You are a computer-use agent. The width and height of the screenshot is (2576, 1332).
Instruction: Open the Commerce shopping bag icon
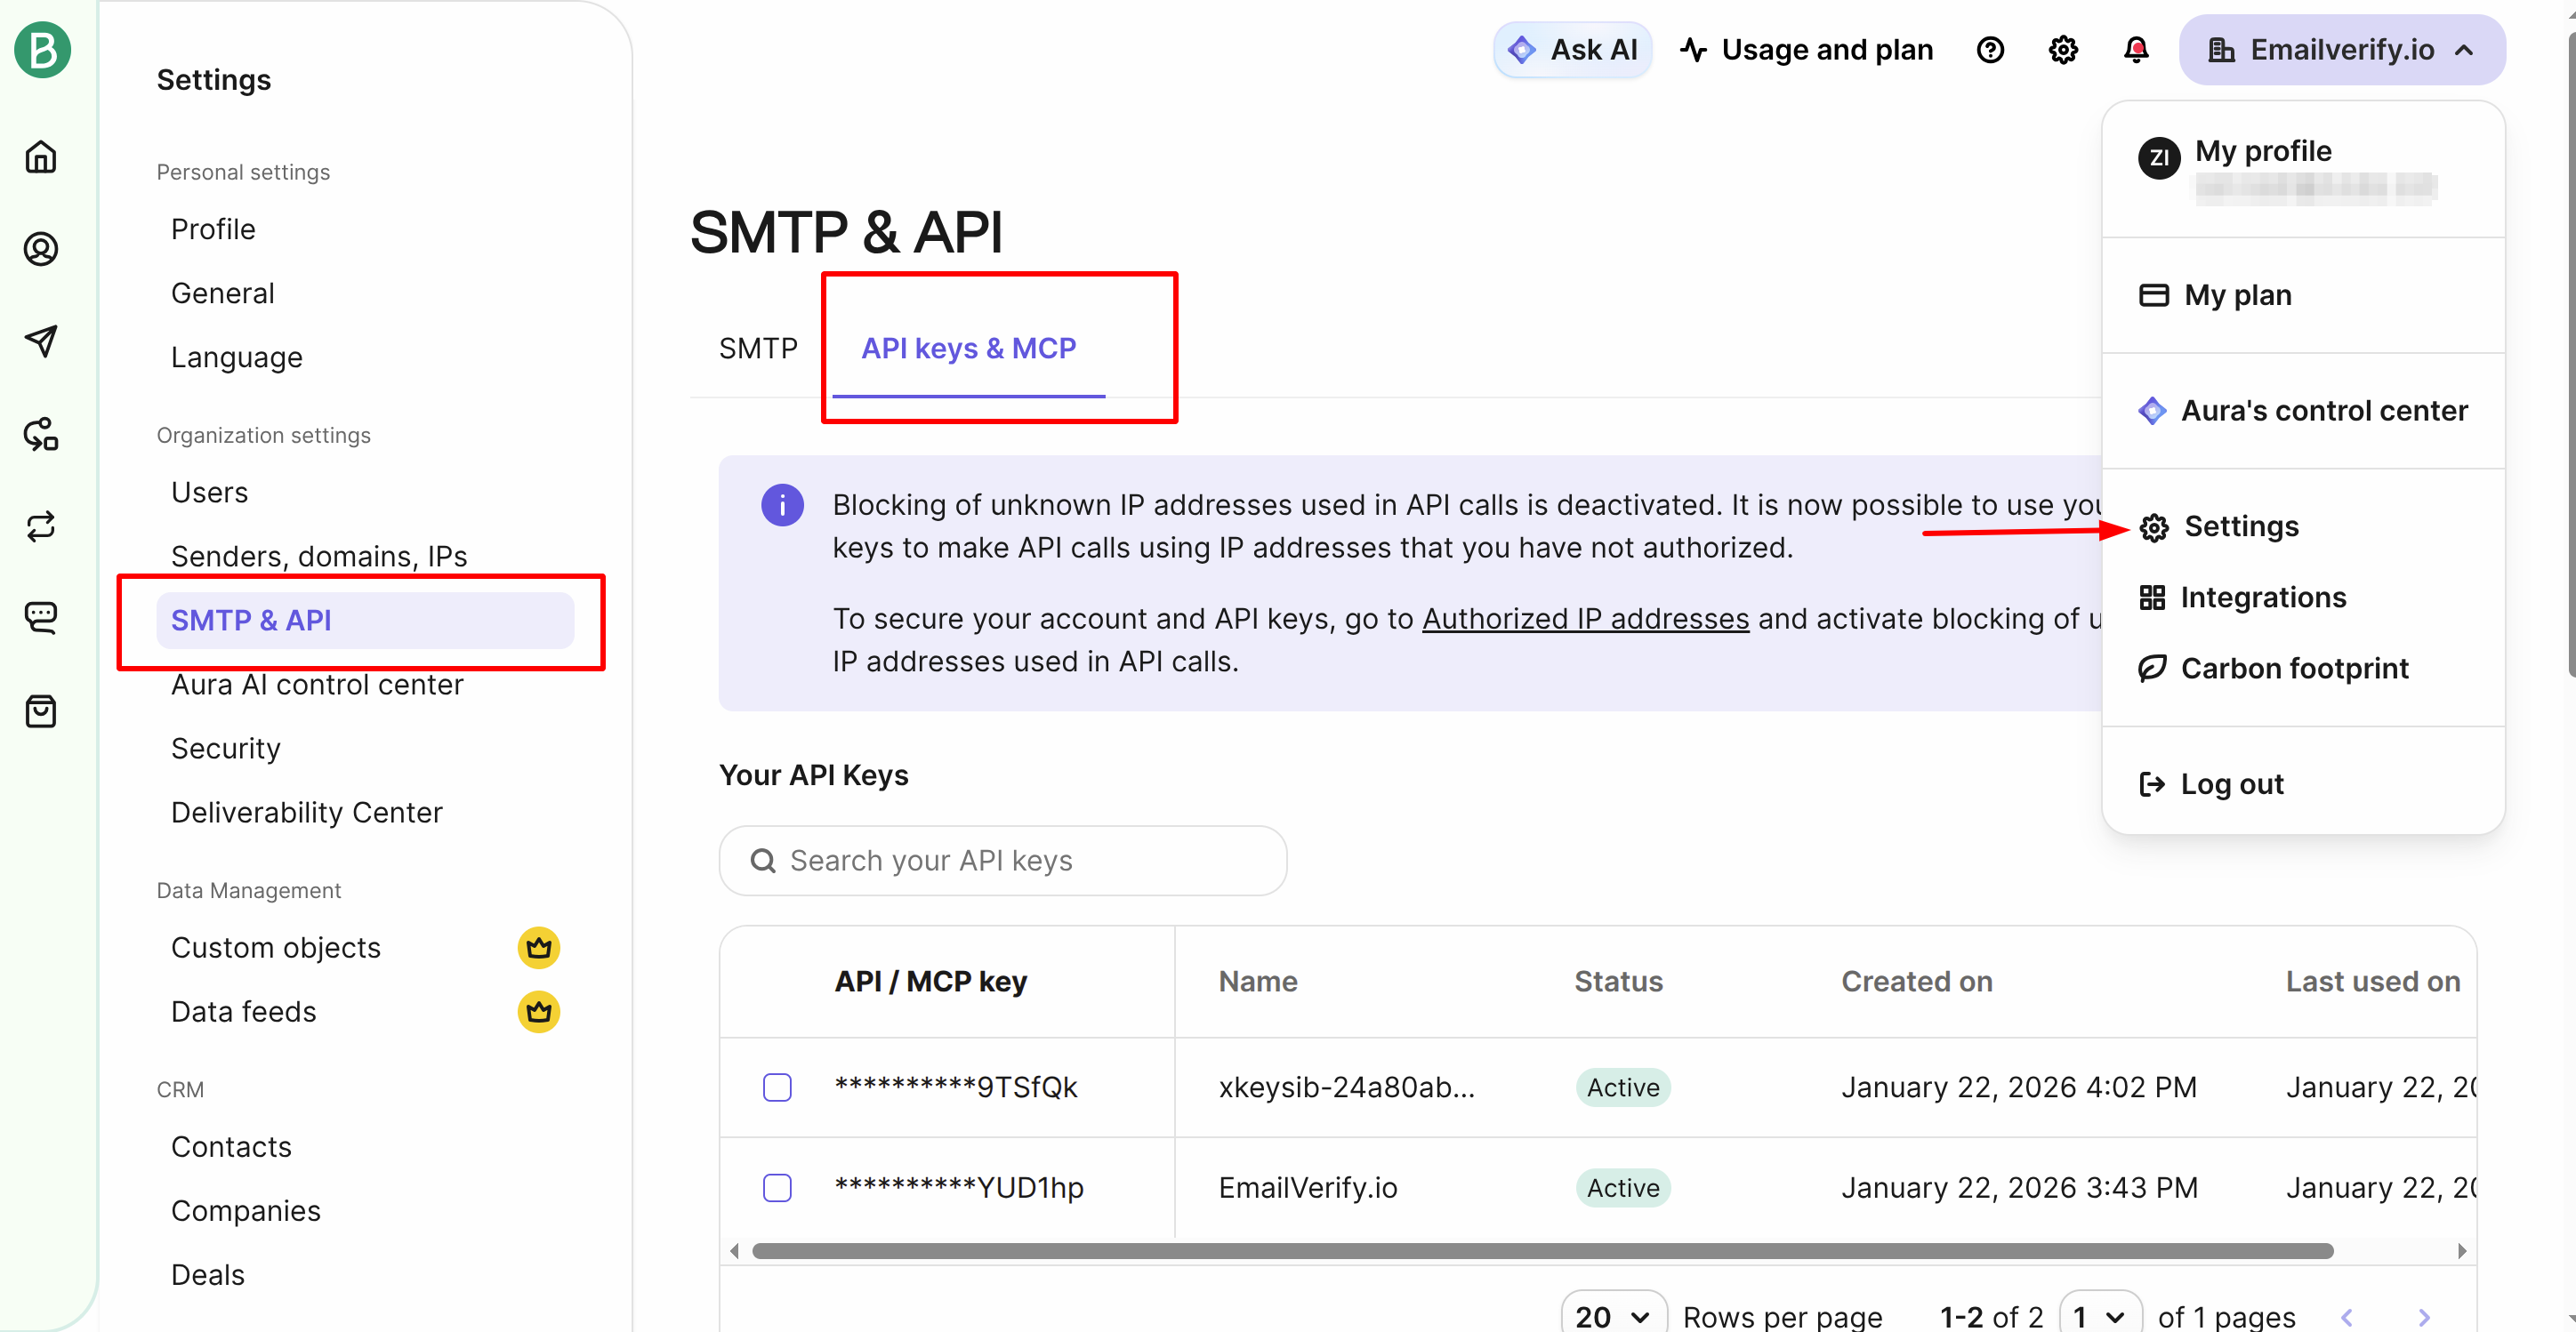41,711
